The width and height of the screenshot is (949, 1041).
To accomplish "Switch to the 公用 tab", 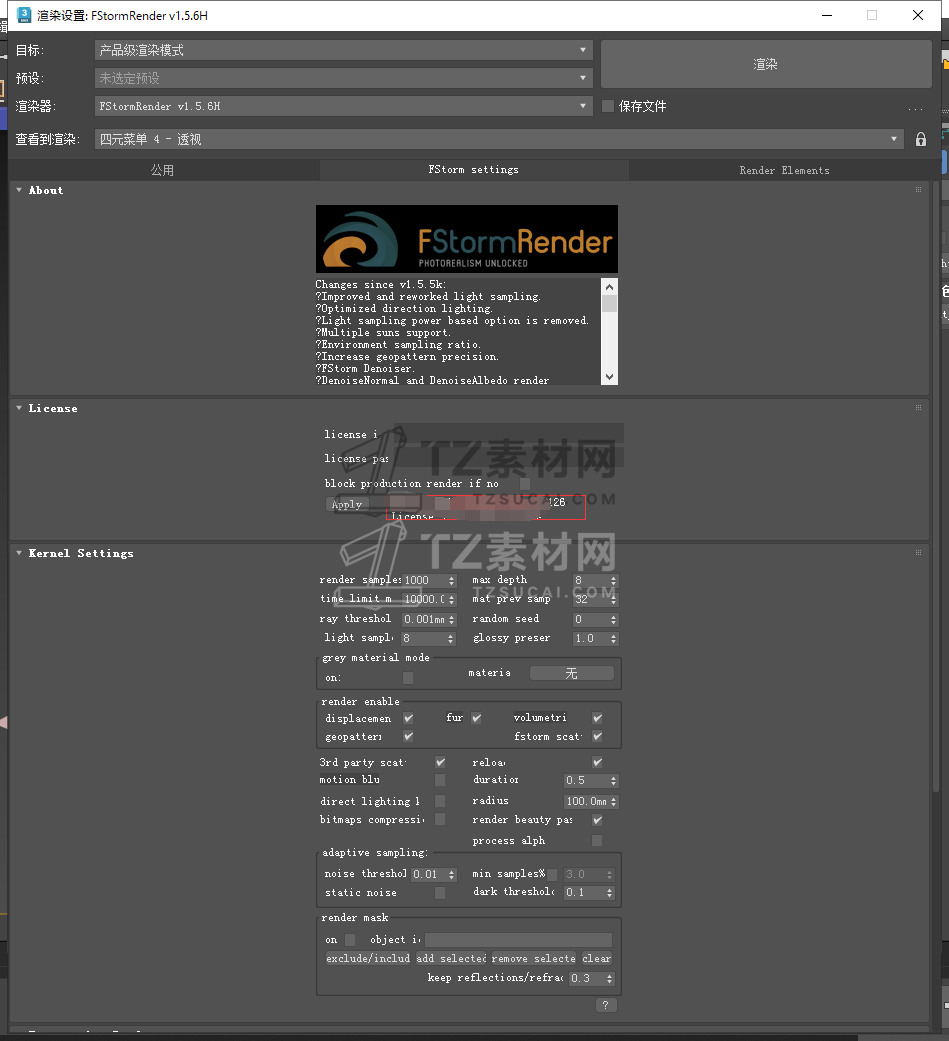I will click(163, 171).
